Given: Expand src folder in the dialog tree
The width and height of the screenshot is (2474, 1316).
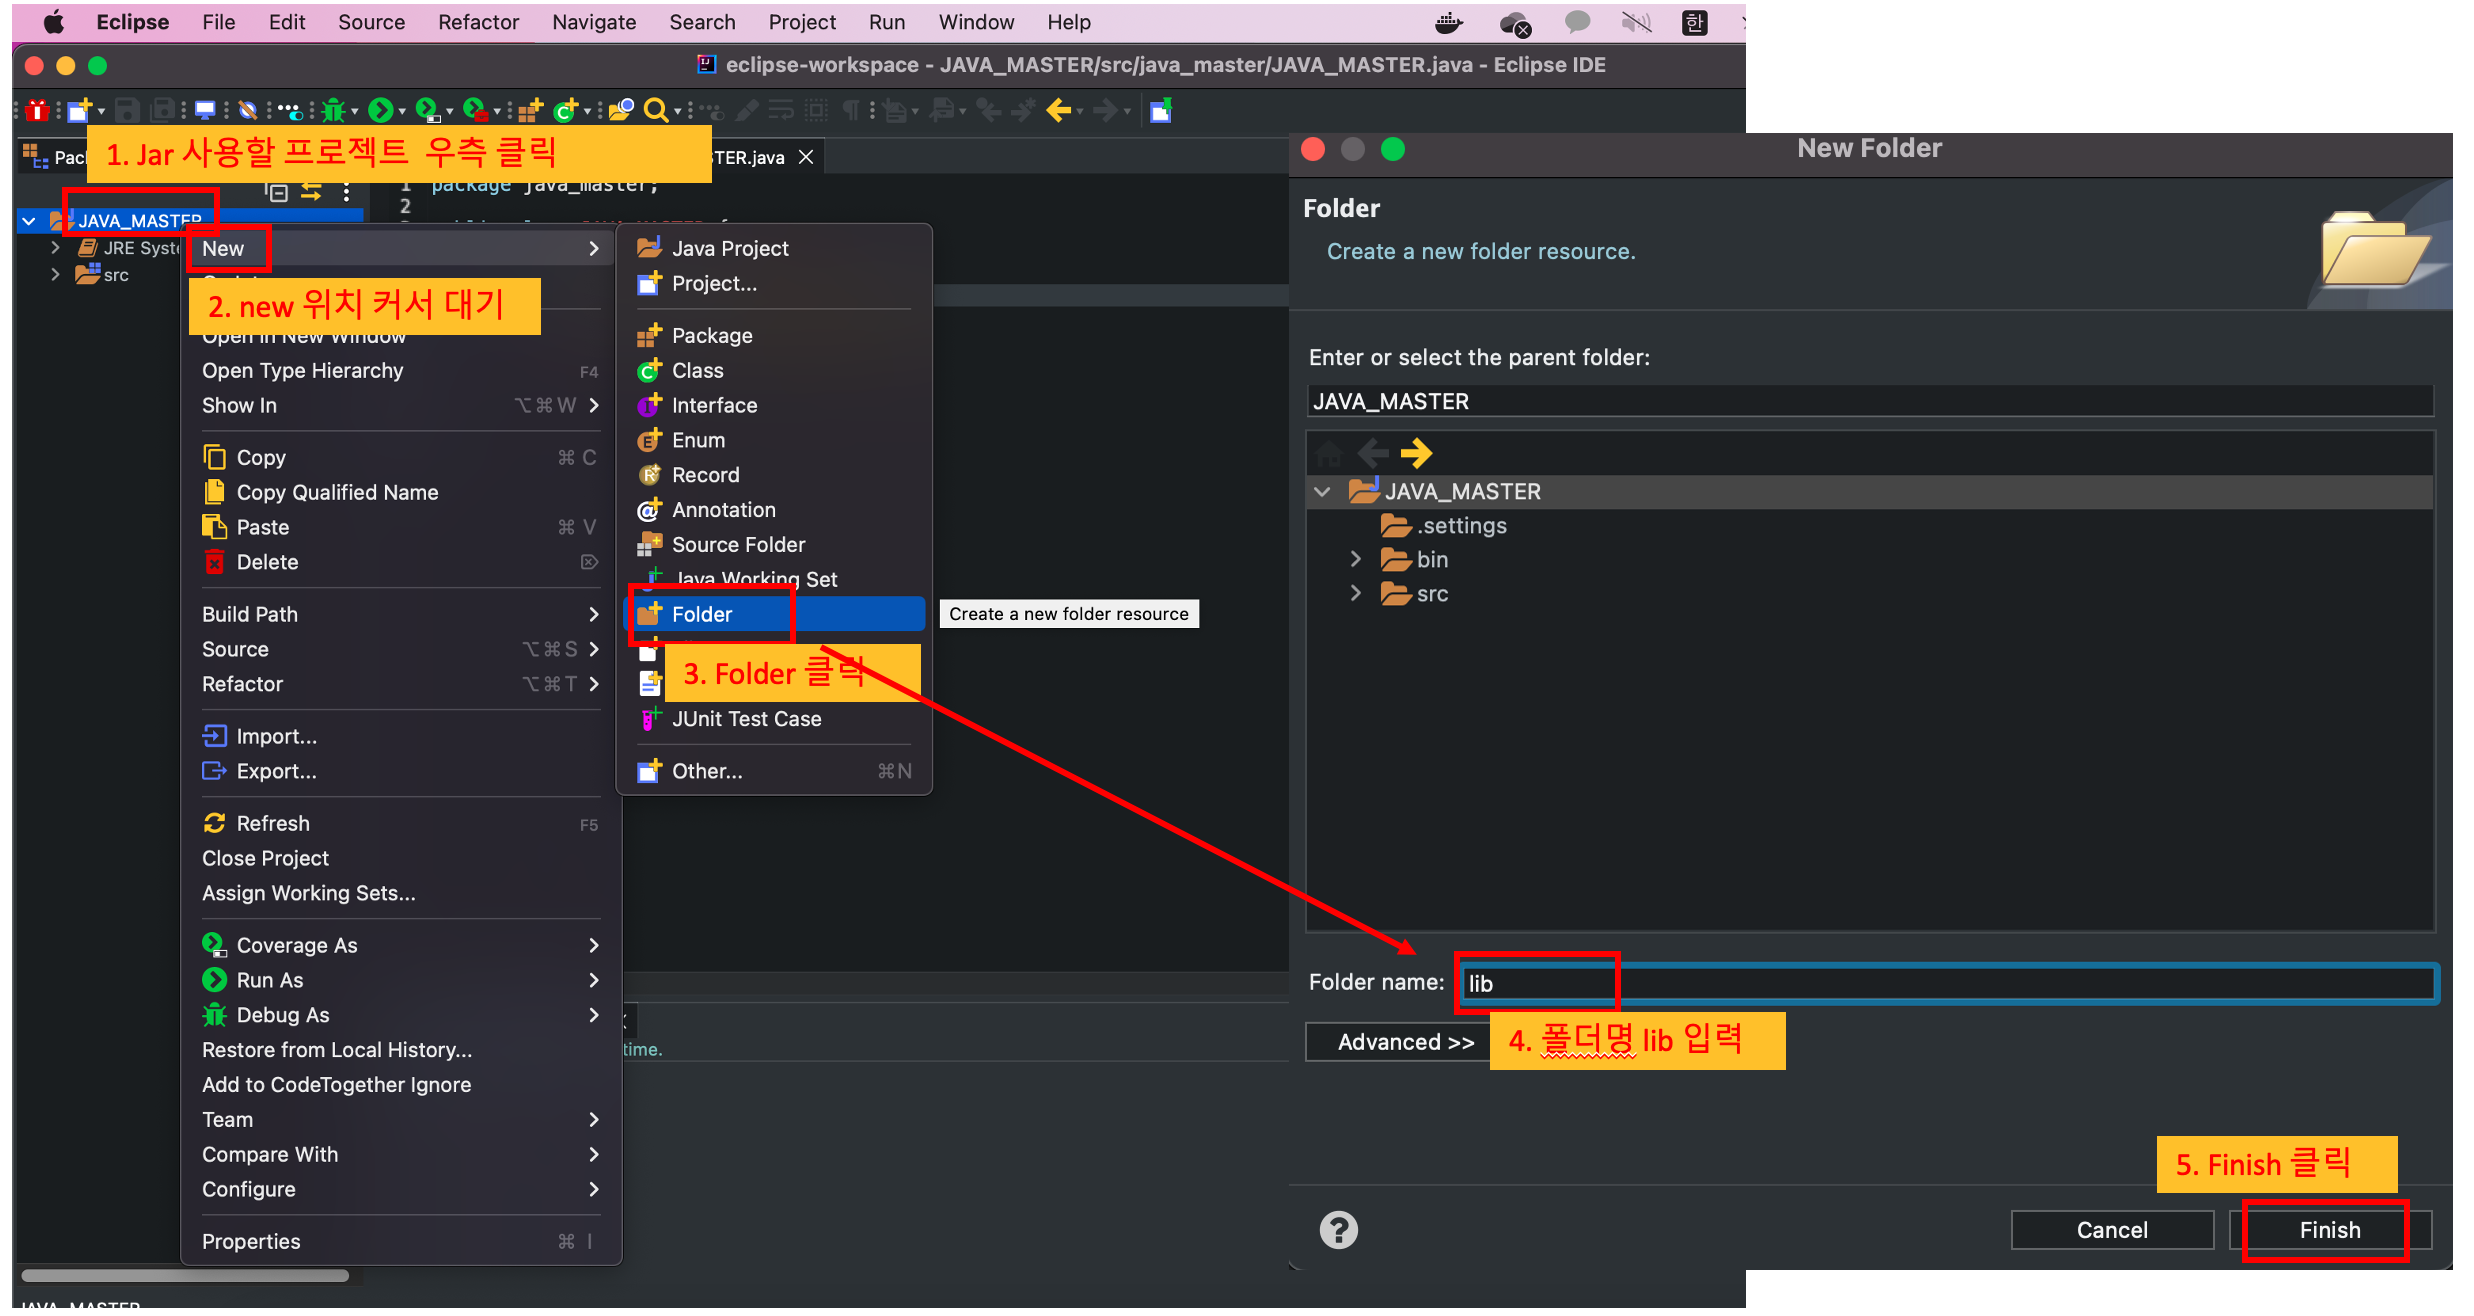Looking at the screenshot, I should point(1355,593).
